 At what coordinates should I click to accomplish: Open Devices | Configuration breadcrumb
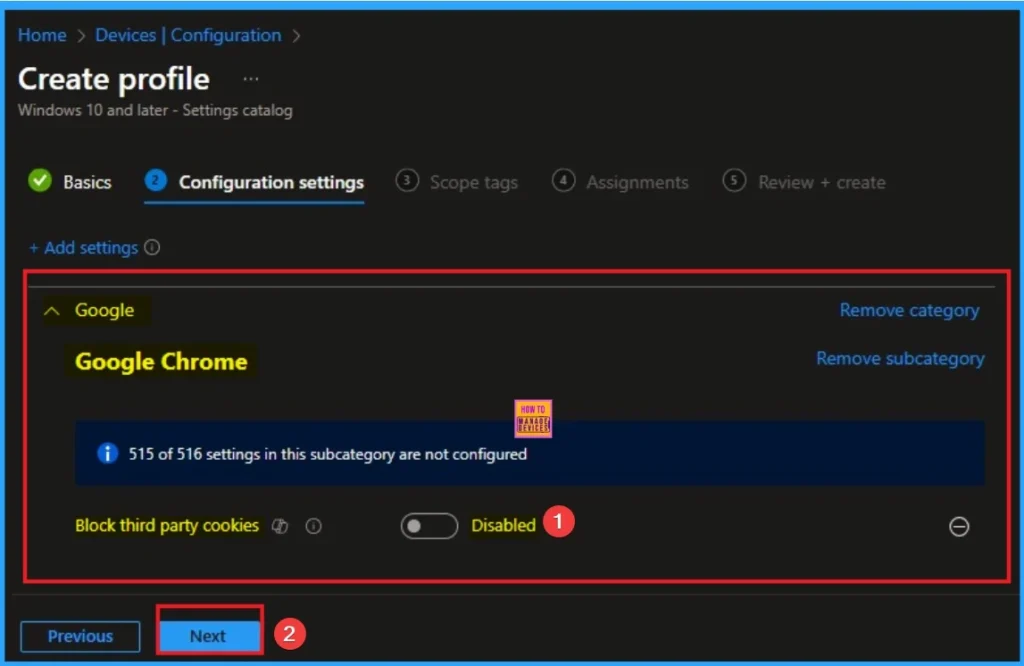click(188, 35)
